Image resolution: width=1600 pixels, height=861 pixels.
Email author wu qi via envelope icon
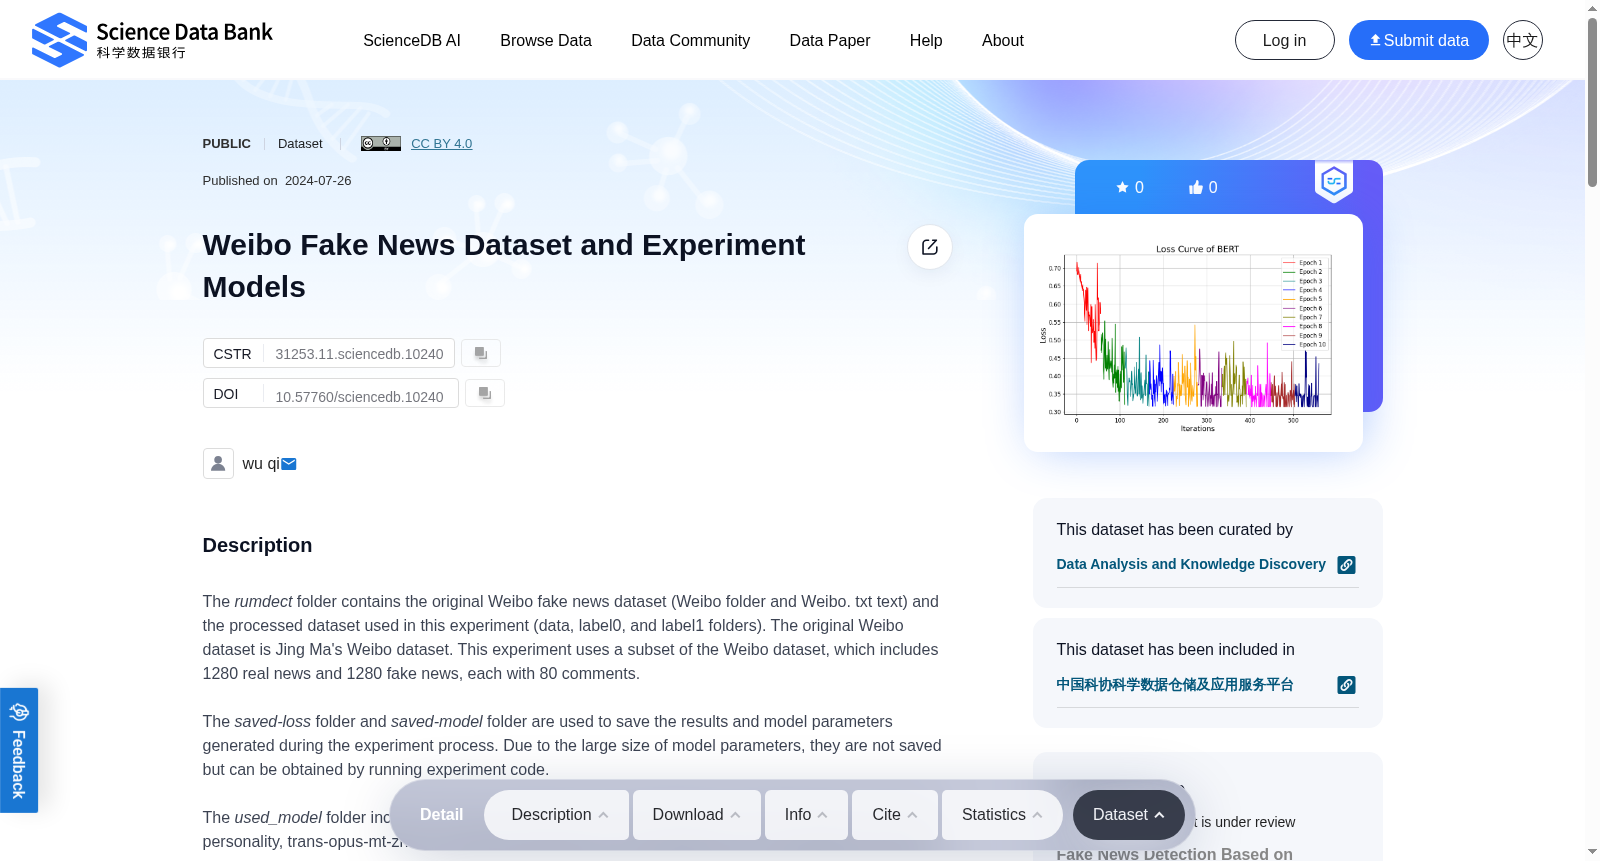(x=289, y=464)
